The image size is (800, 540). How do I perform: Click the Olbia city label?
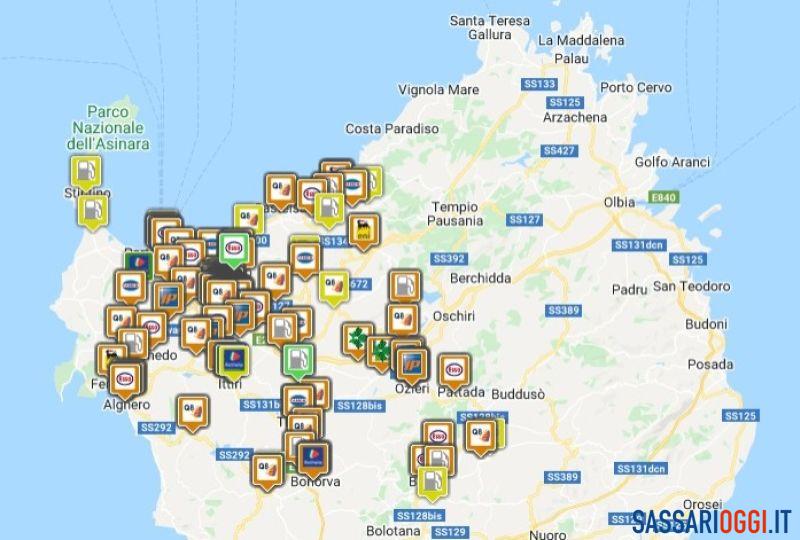pos(619,202)
